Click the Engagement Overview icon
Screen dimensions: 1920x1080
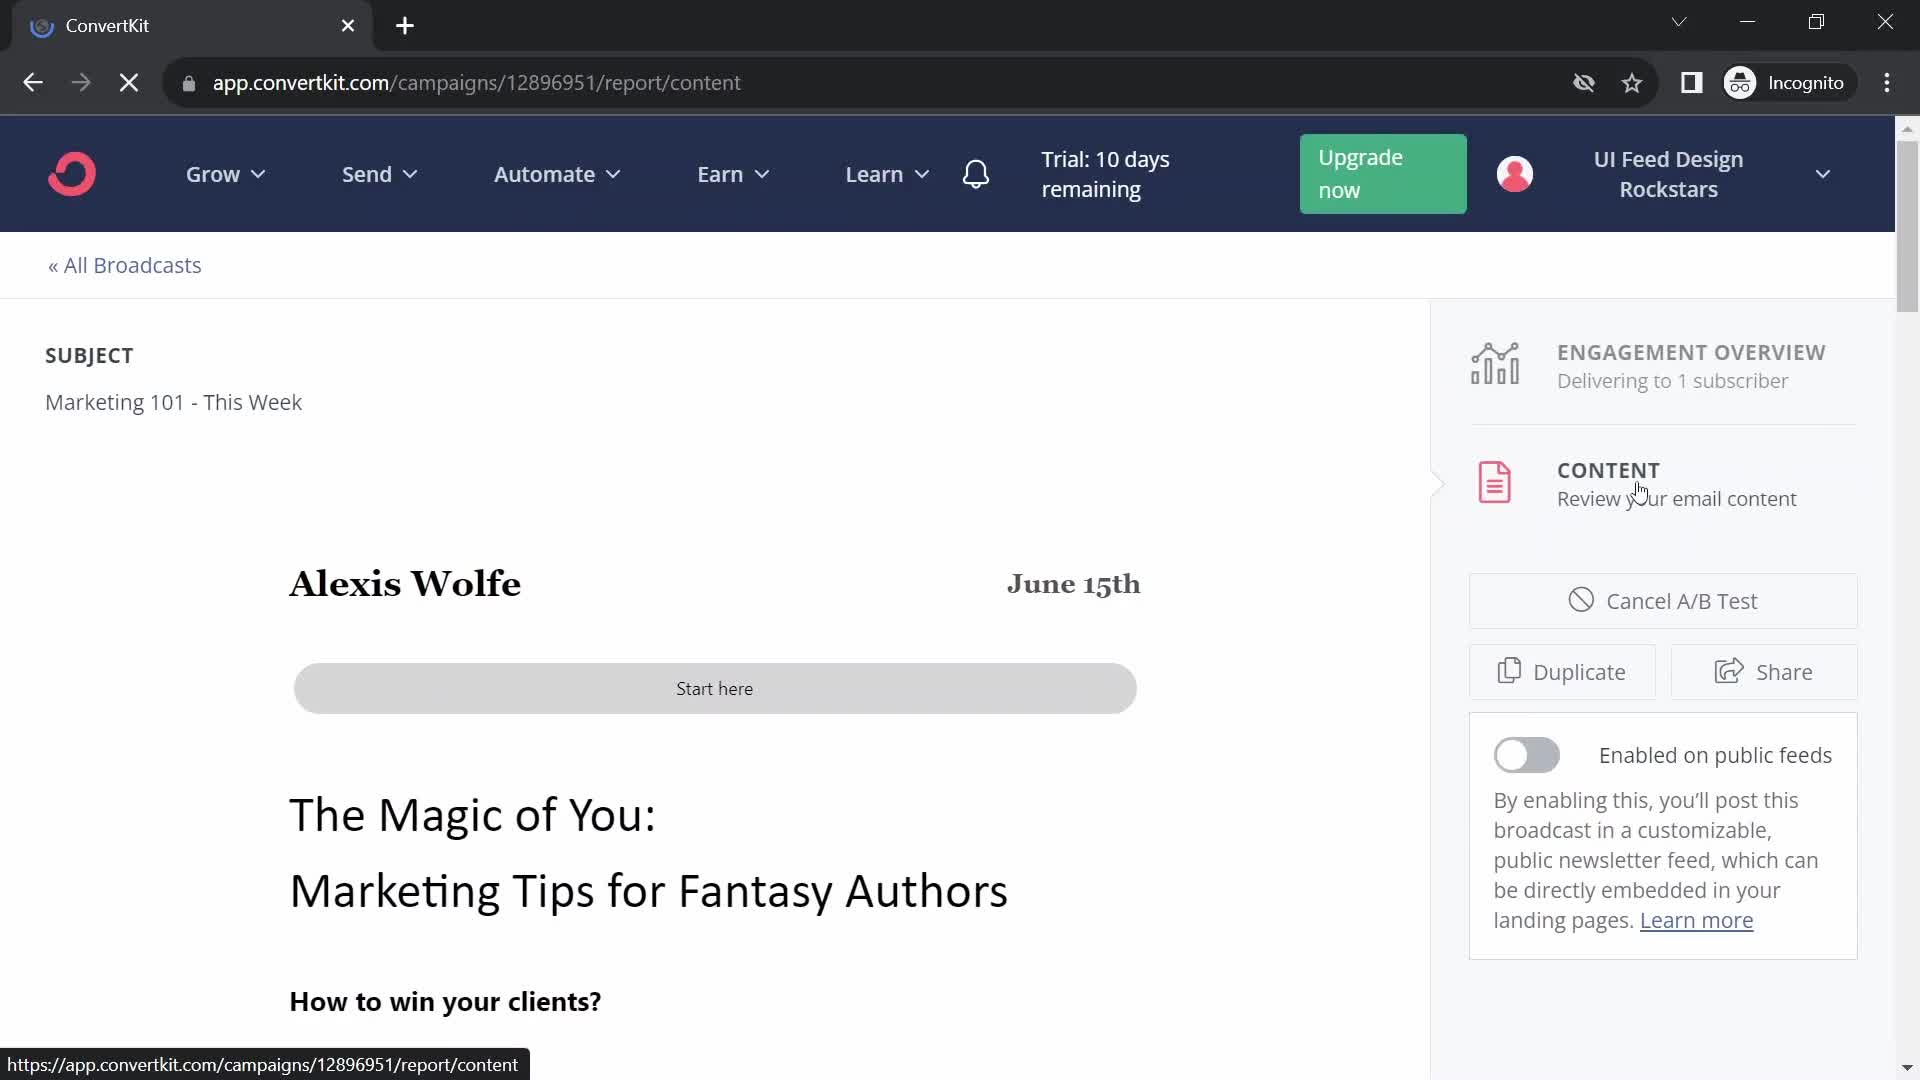pyautogui.click(x=1494, y=364)
